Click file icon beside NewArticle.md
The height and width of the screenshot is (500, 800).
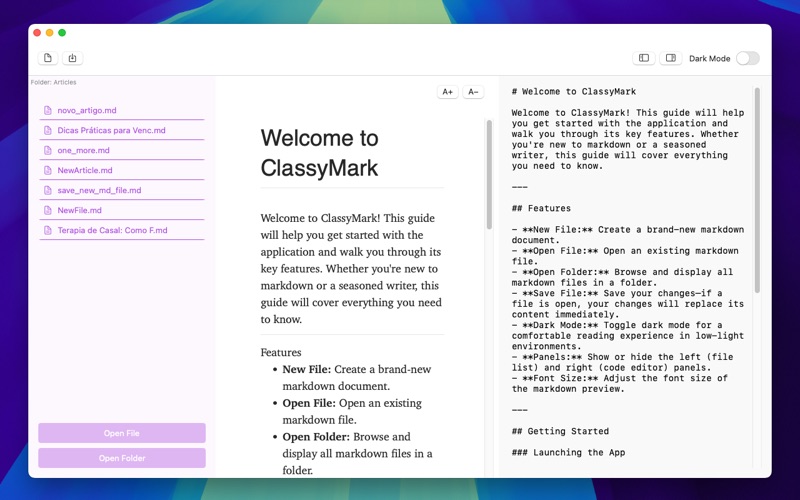pyautogui.click(x=47, y=170)
